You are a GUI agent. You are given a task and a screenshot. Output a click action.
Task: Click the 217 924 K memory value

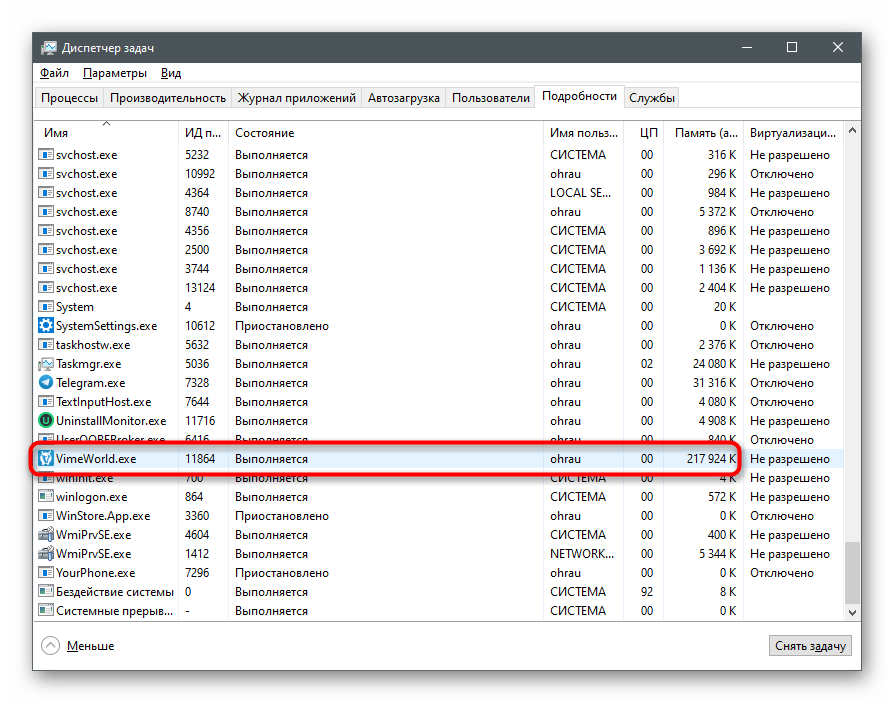711,458
